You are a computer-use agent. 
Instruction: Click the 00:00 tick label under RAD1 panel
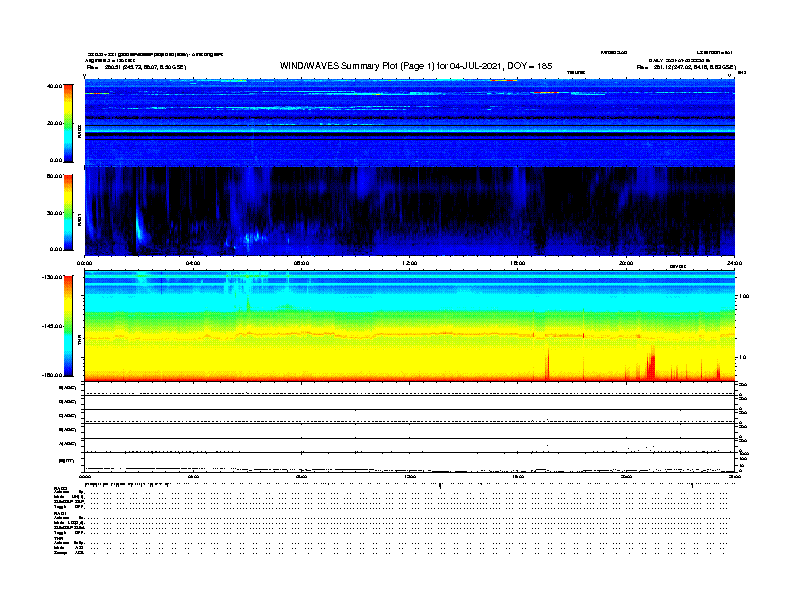tap(86, 263)
